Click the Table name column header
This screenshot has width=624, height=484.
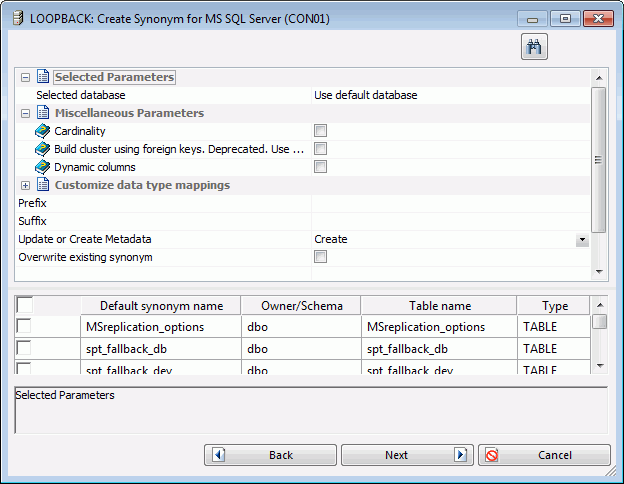pyautogui.click(x=439, y=306)
